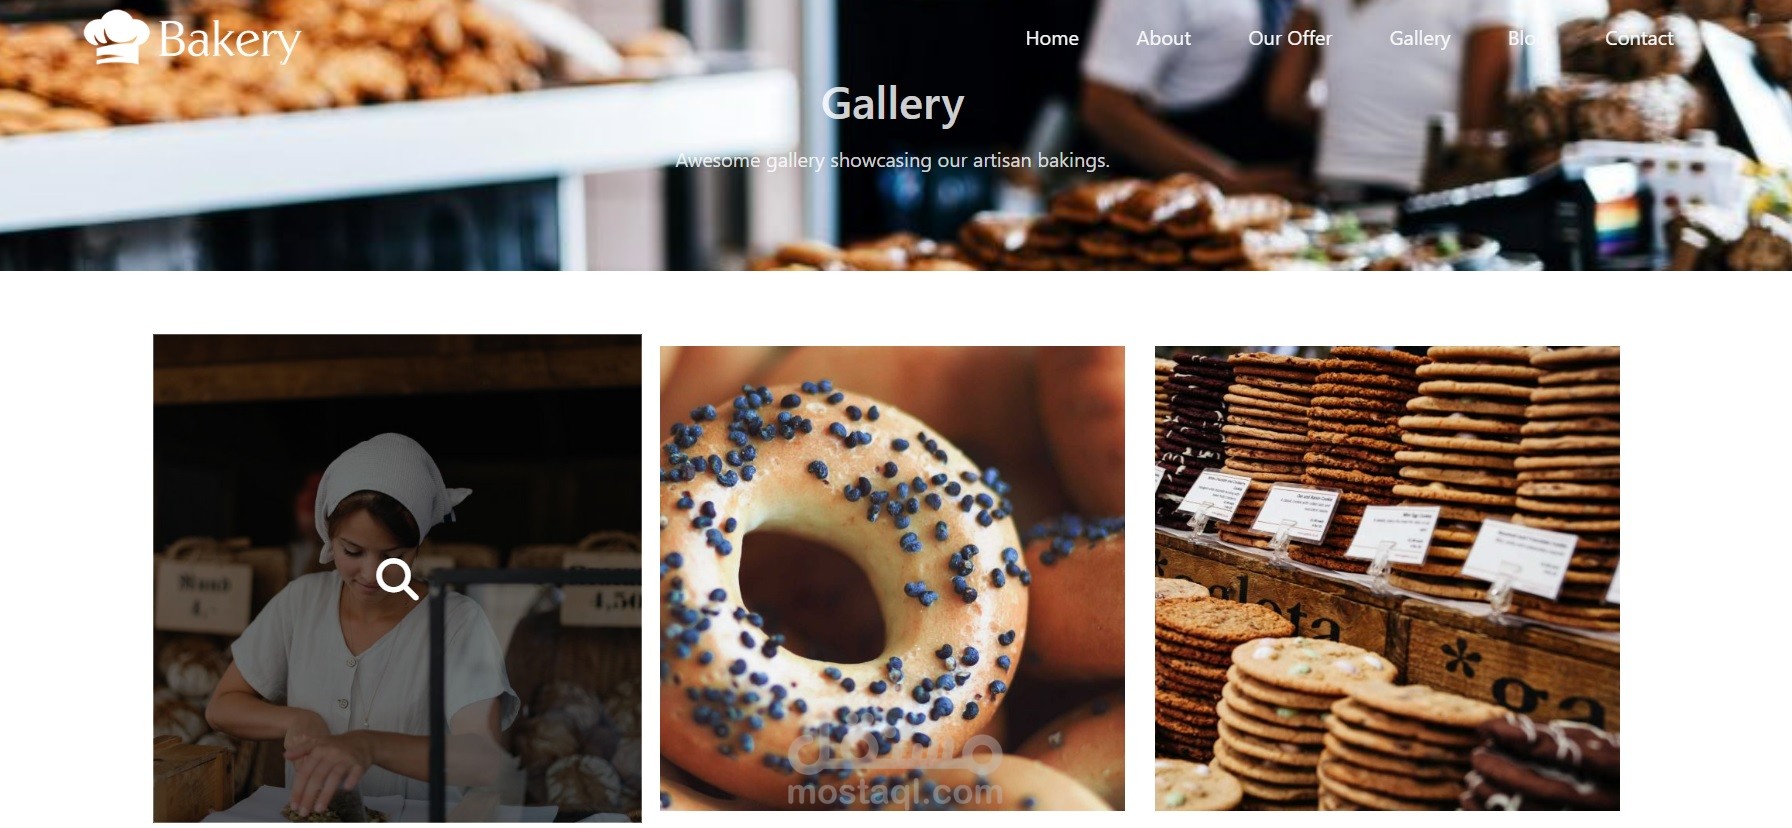Open the Our Offer menu link

click(1290, 38)
